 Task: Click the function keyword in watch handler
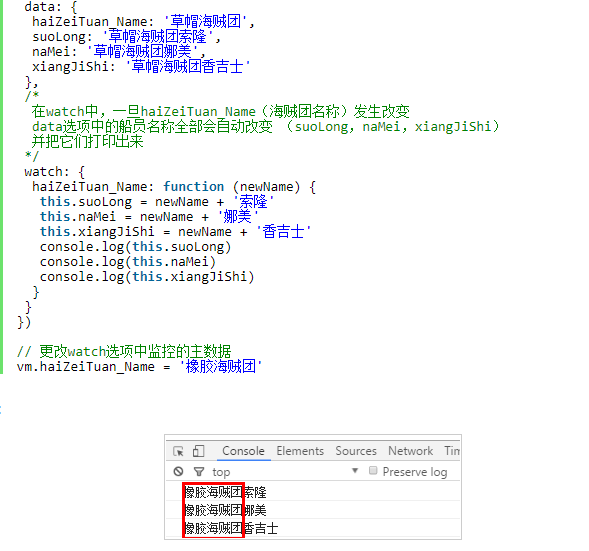[x=193, y=186]
